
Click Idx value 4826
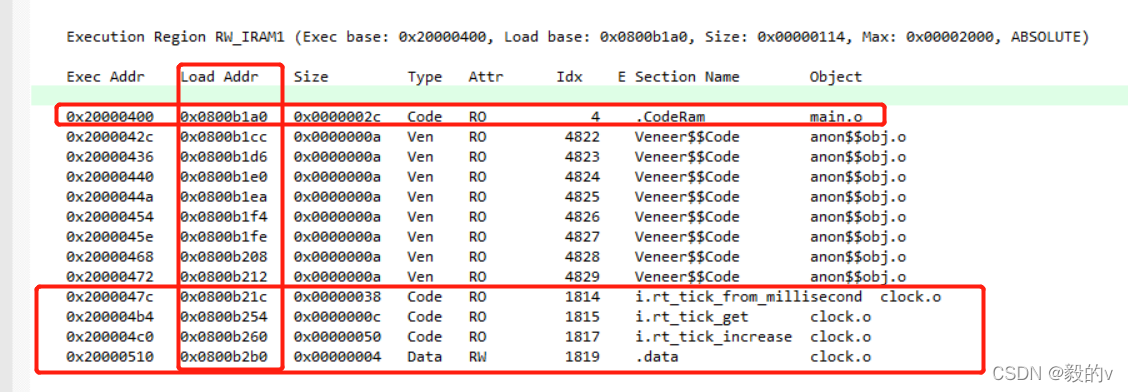pos(582,216)
